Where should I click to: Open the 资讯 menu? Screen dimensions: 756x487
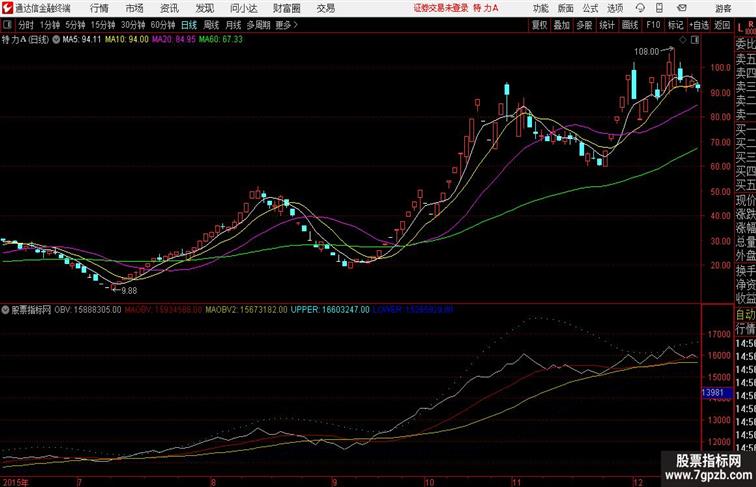169,8
